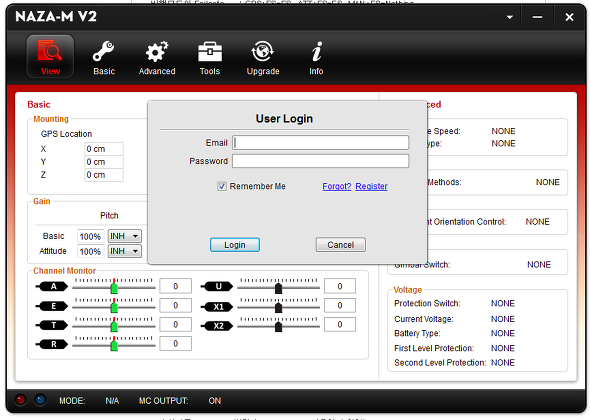Open the View page icon

coord(50,56)
